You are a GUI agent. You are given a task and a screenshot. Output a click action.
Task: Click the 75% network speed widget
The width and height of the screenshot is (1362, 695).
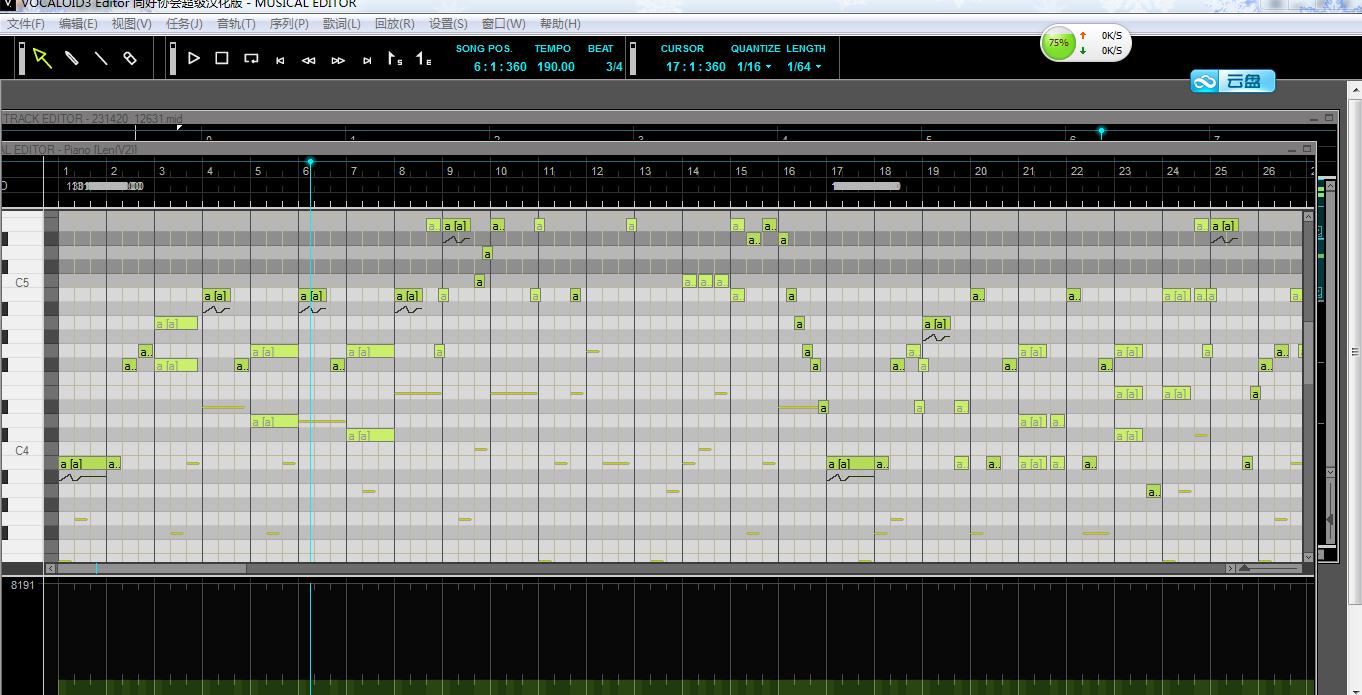tap(1086, 43)
